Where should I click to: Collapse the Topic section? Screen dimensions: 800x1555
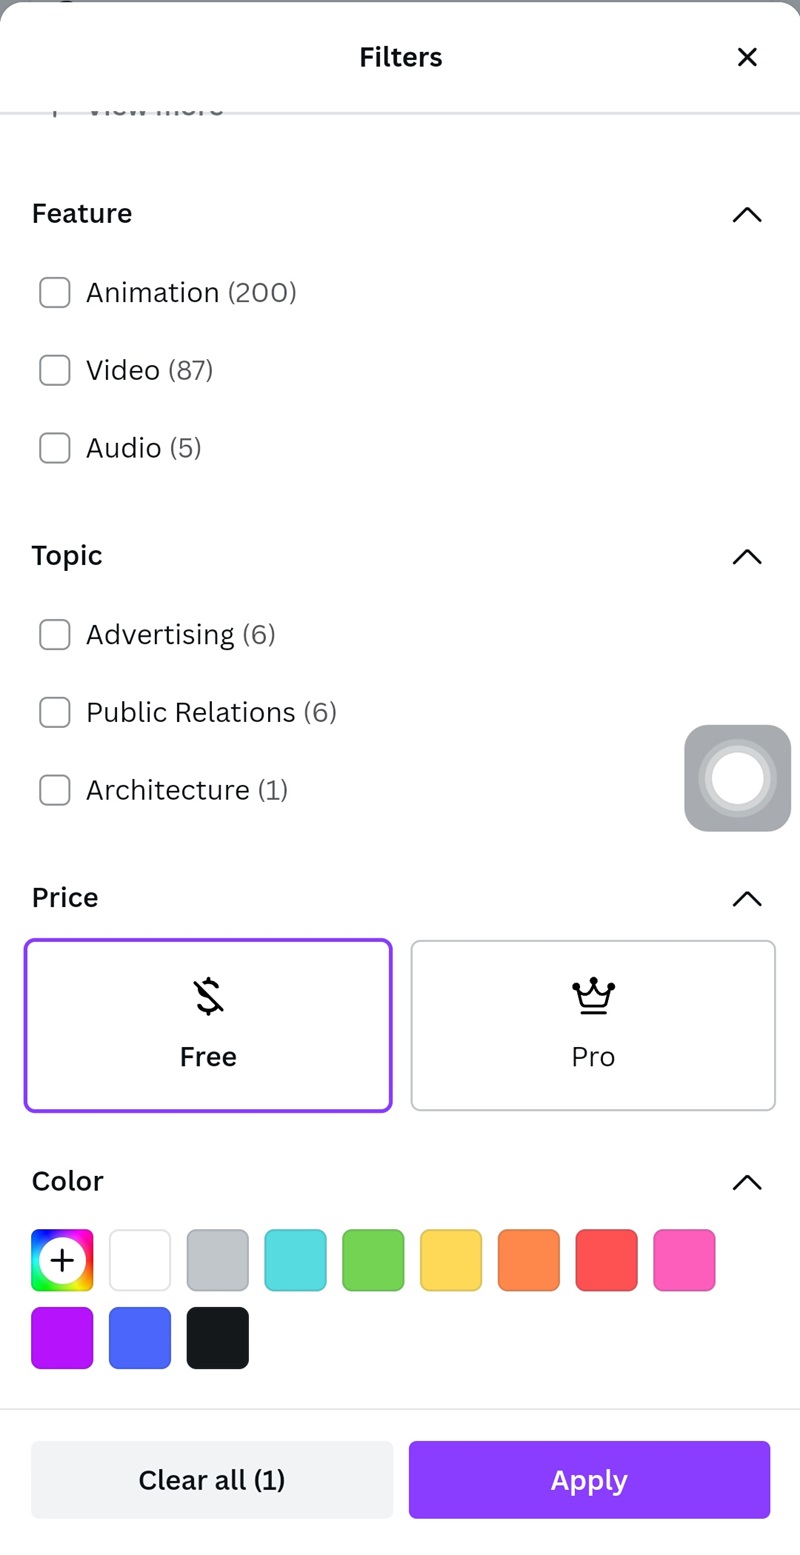click(x=747, y=556)
